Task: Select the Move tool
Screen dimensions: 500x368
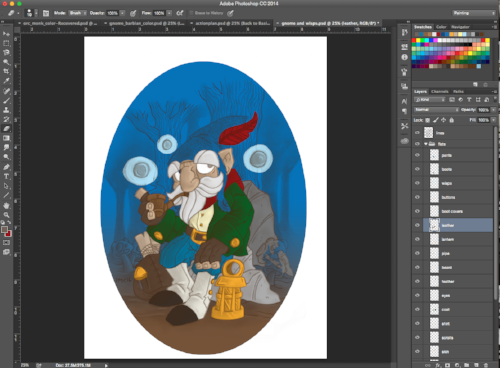Action: [6, 34]
